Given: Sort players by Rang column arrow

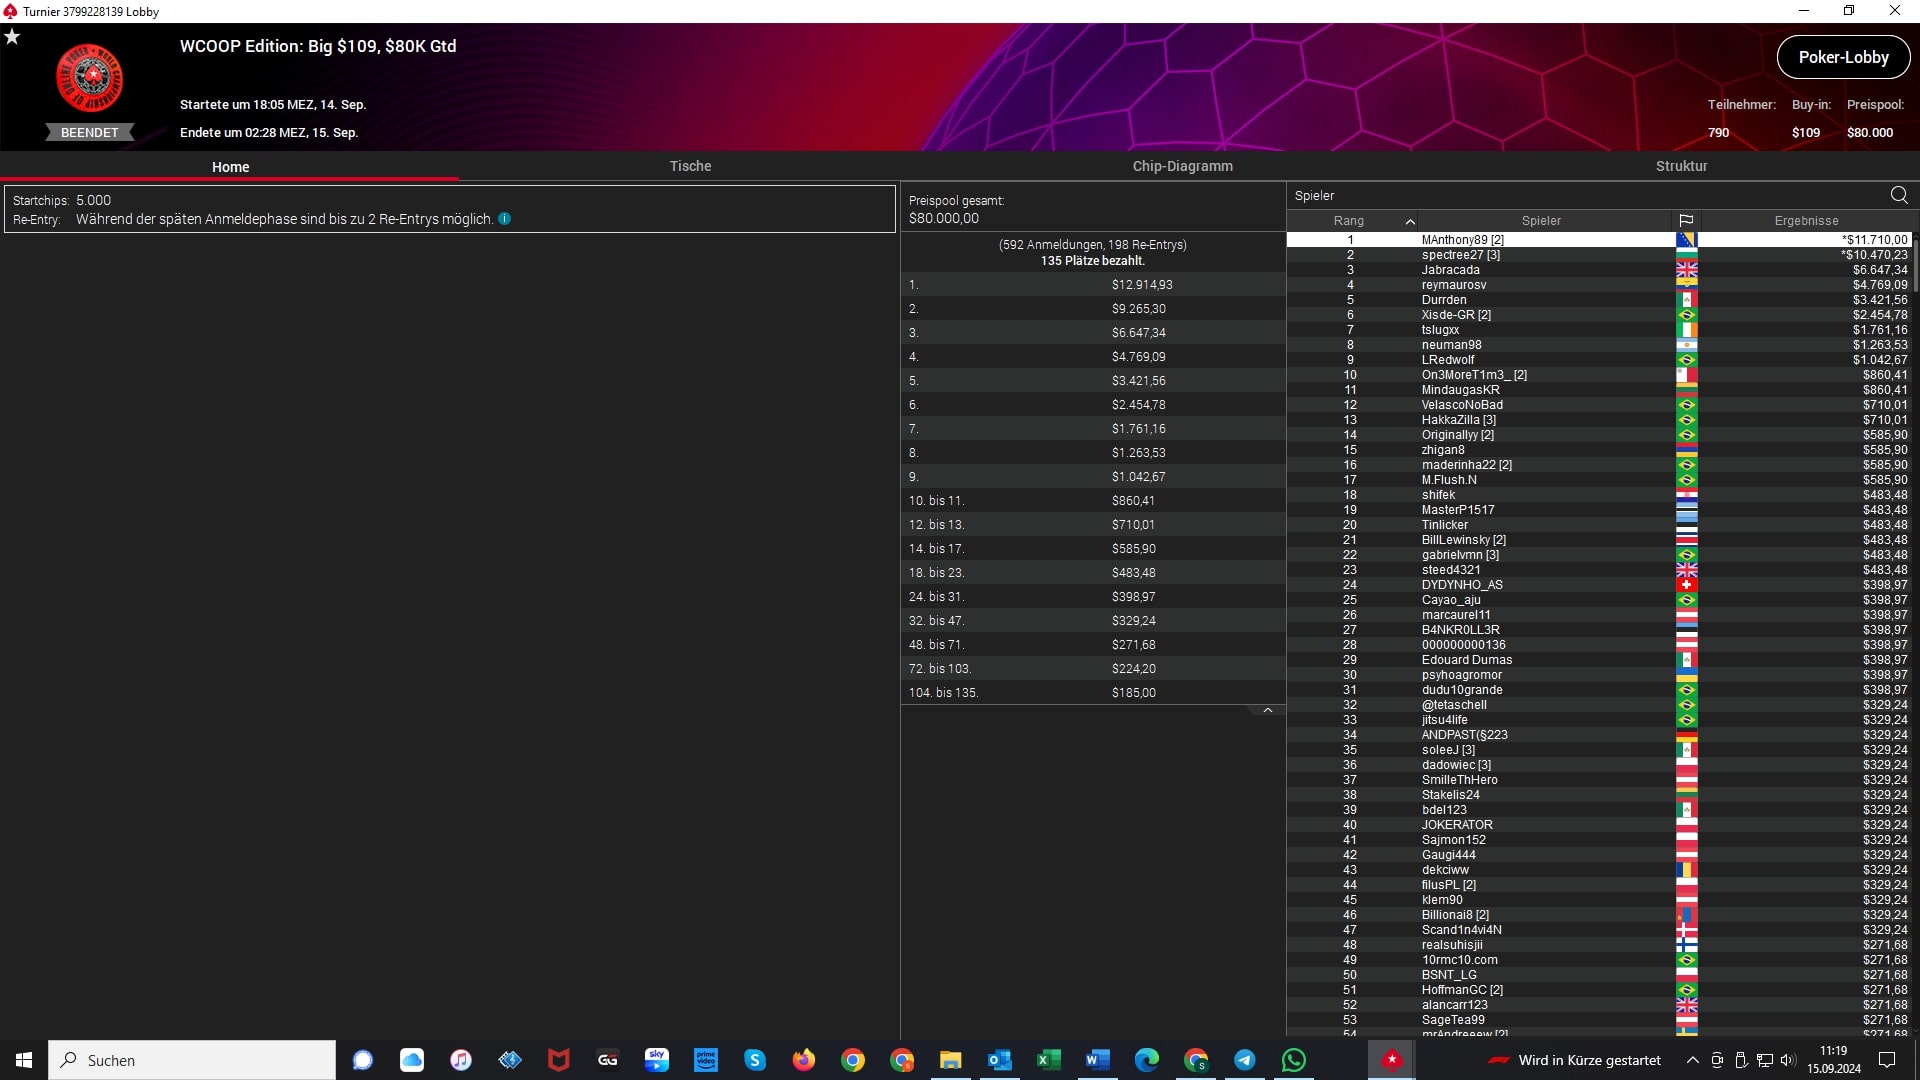Looking at the screenshot, I should click(x=1410, y=221).
